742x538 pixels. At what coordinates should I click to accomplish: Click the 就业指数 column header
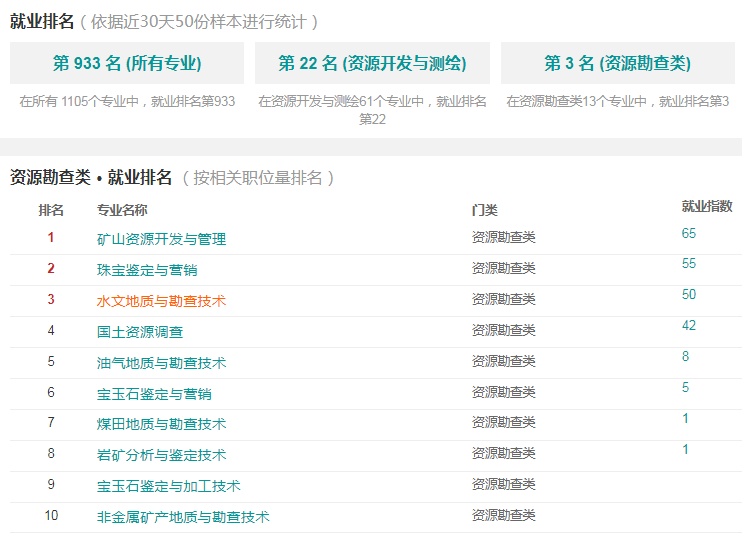click(x=707, y=206)
